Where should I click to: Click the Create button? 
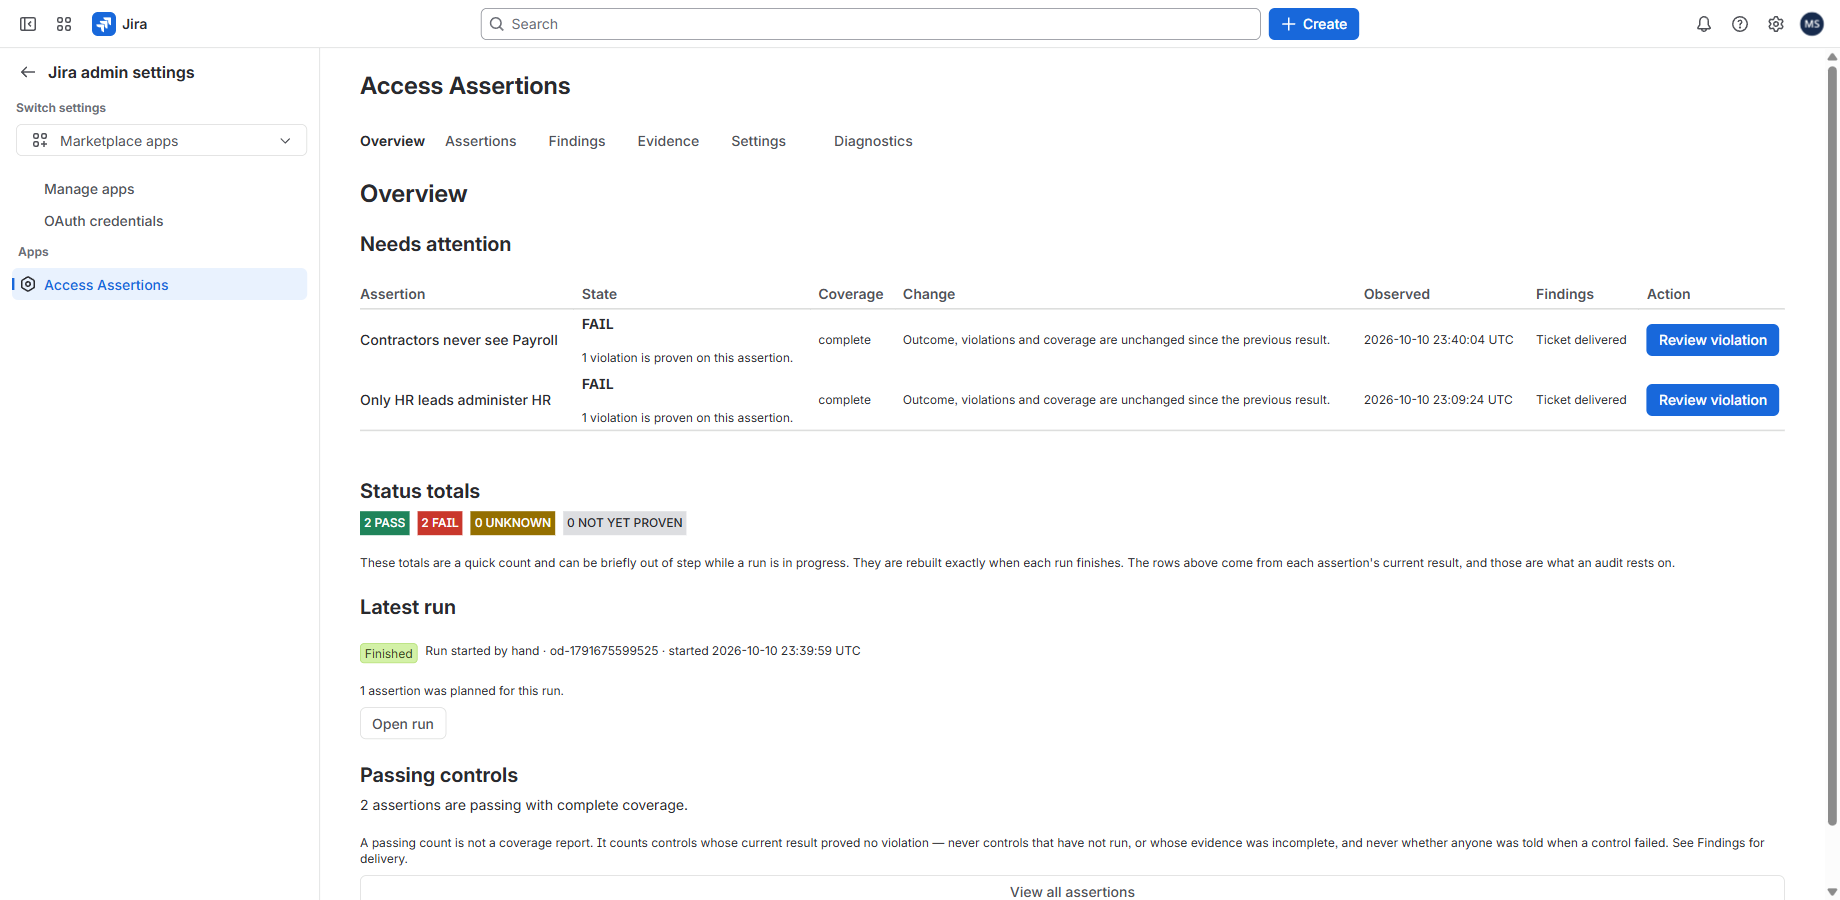(x=1314, y=24)
